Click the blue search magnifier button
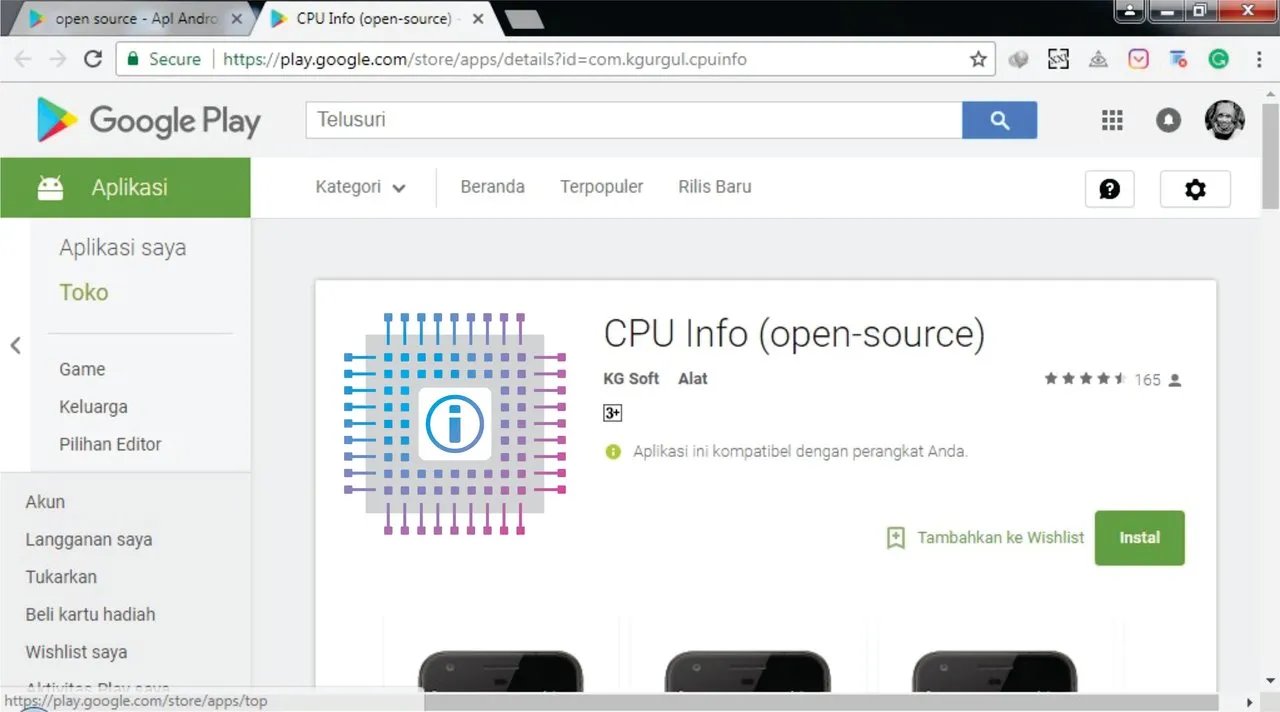Image resolution: width=1280 pixels, height=712 pixels. coord(999,120)
